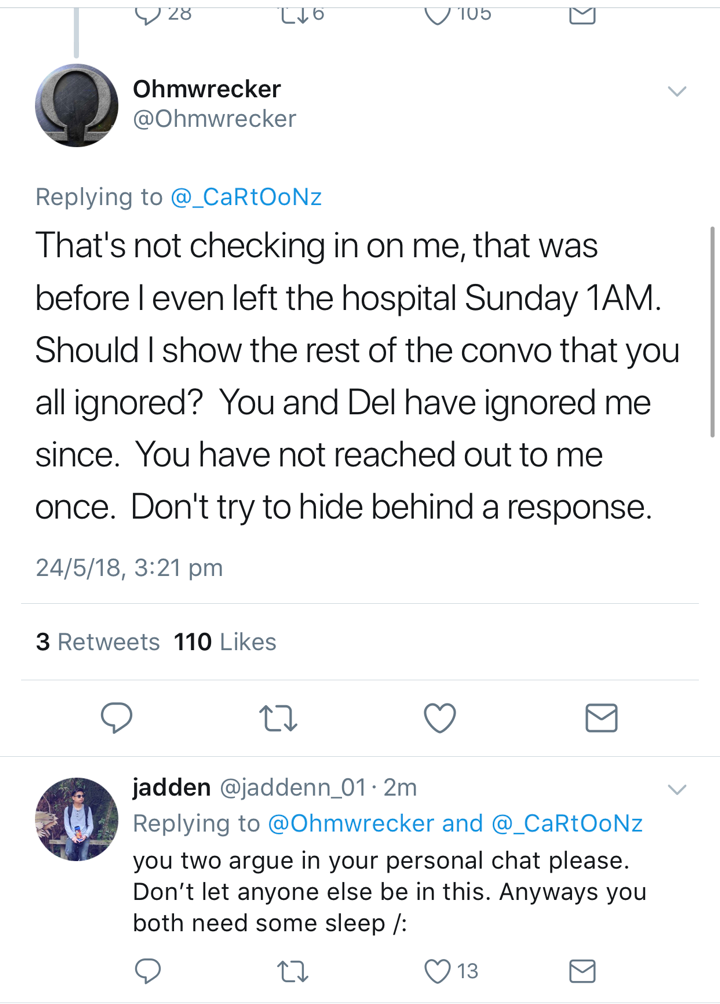Retweet jadden's reply
Image resolution: width=720 pixels, height=1004 pixels.
tap(293, 971)
